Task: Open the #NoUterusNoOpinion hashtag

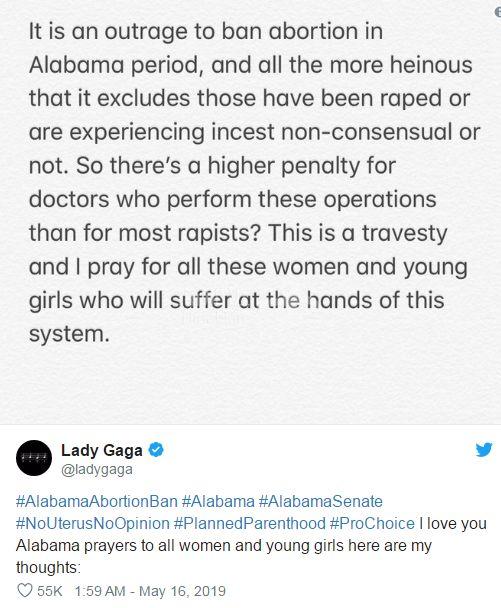Action: point(93,523)
